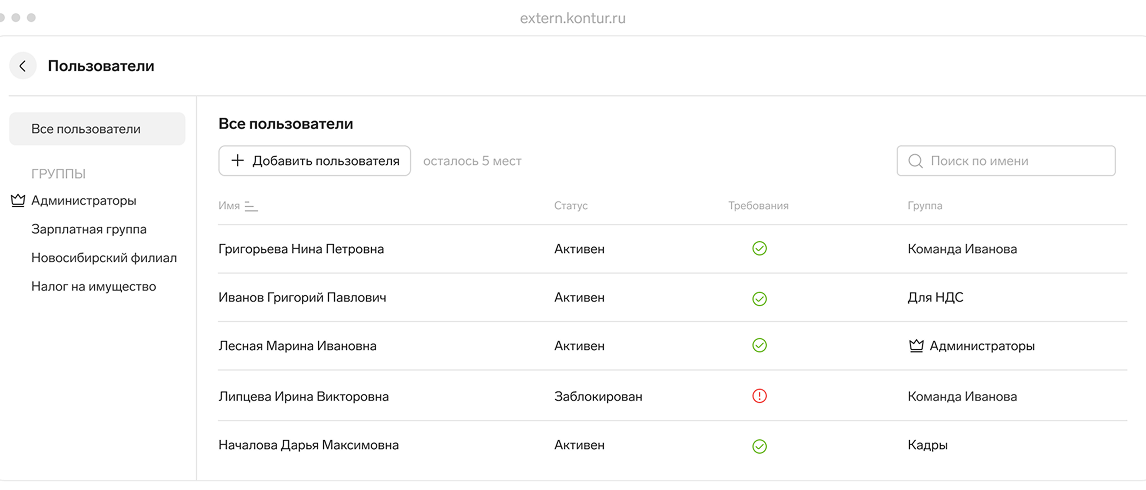Select Все пользователи in the sidebar
Viewport: 1146px width, 490px height.
97,129
